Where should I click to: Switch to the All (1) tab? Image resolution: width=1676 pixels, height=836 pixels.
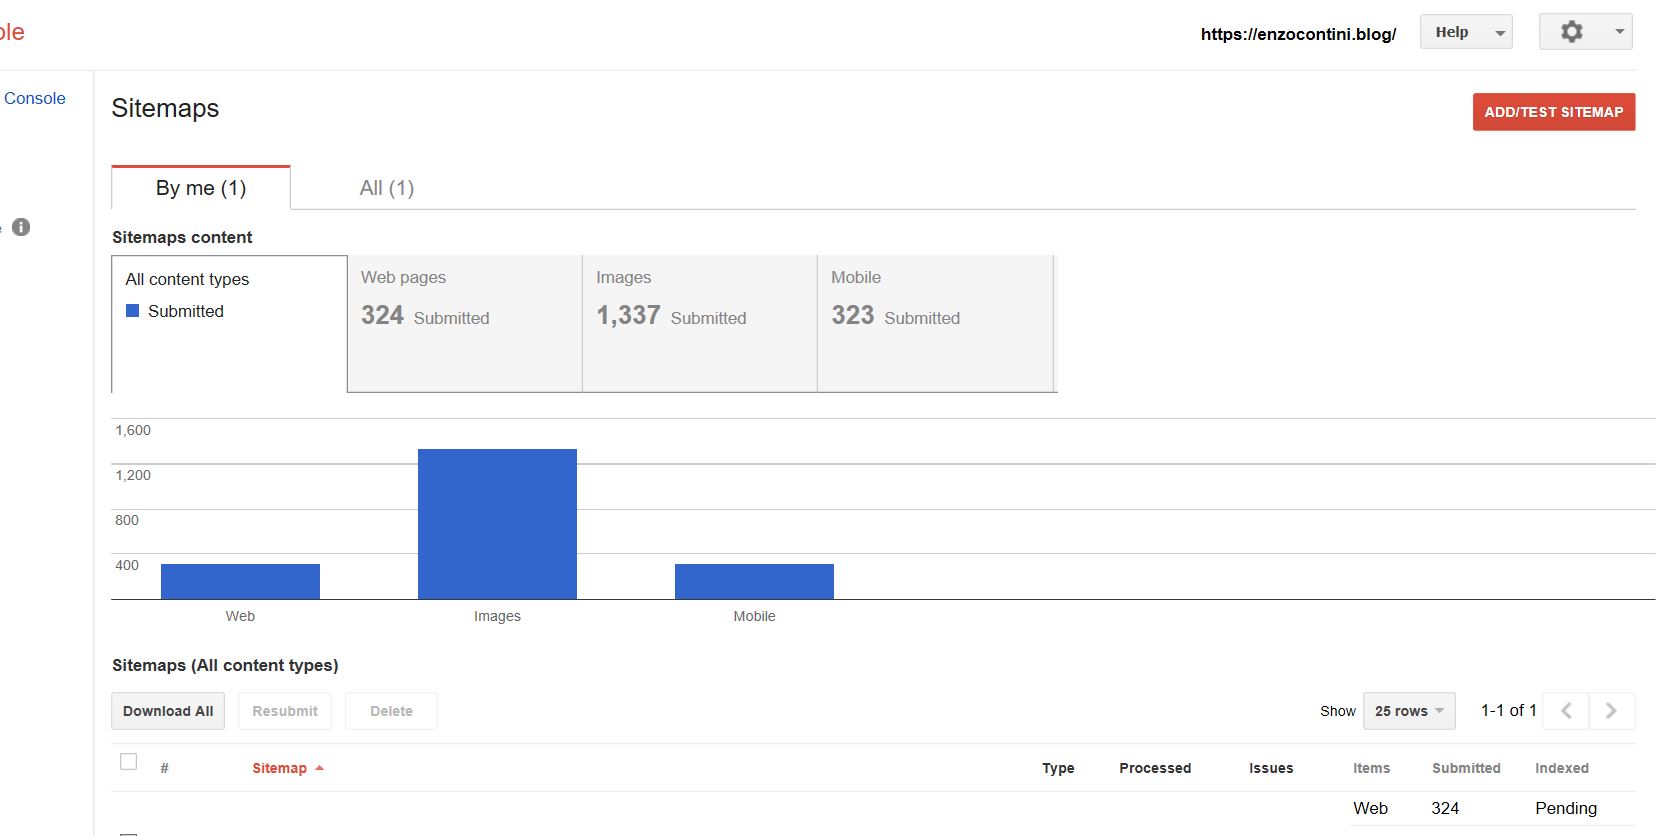(387, 188)
